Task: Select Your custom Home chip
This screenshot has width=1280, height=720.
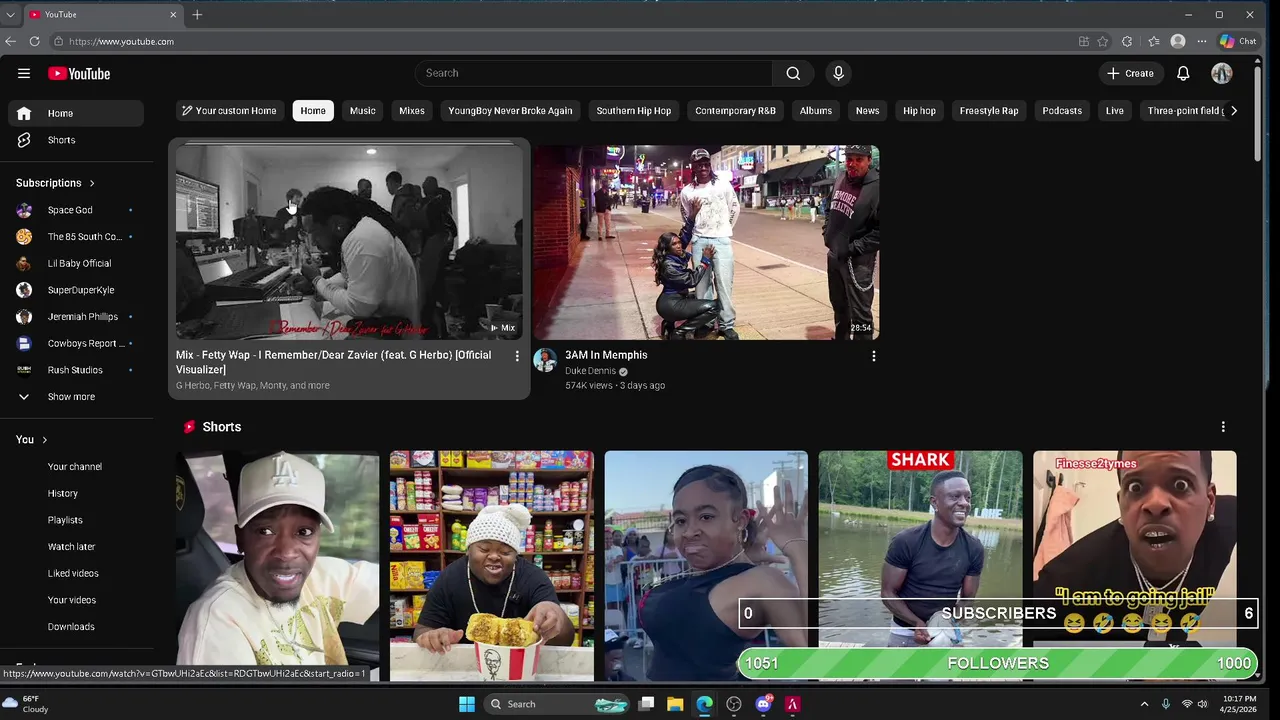Action: coord(228,111)
